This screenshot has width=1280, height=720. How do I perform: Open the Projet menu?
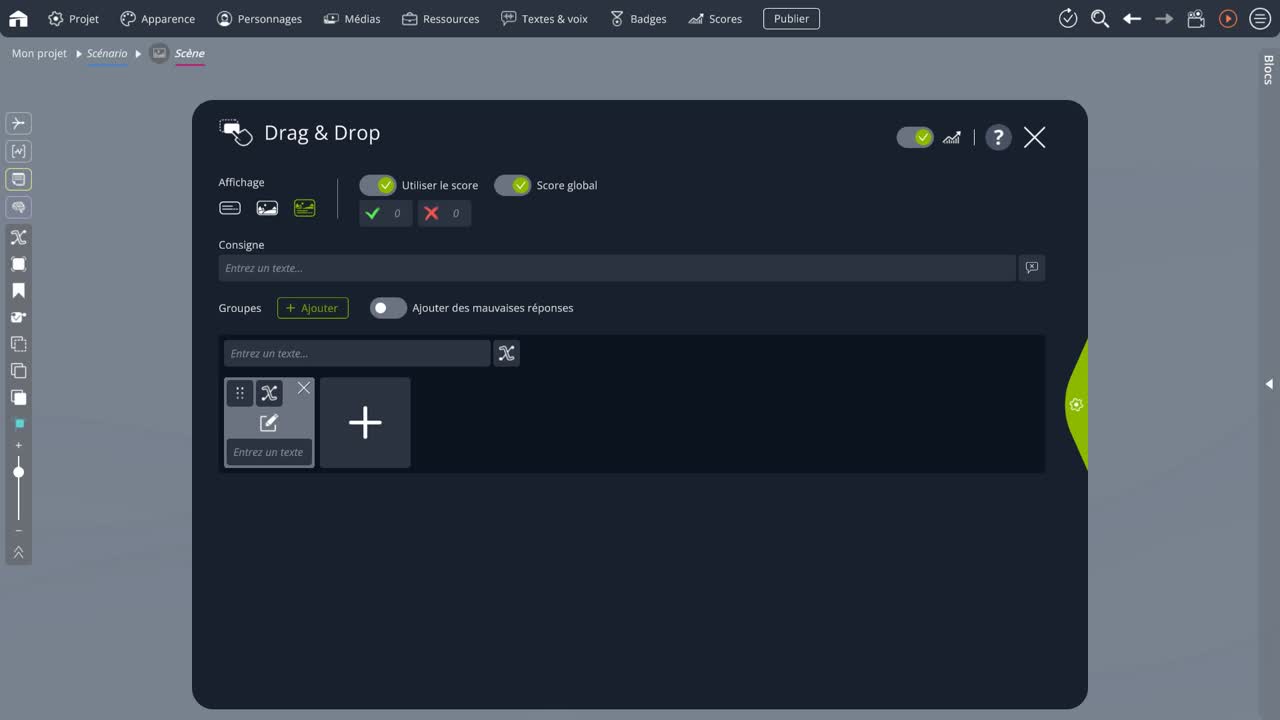[73, 18]
